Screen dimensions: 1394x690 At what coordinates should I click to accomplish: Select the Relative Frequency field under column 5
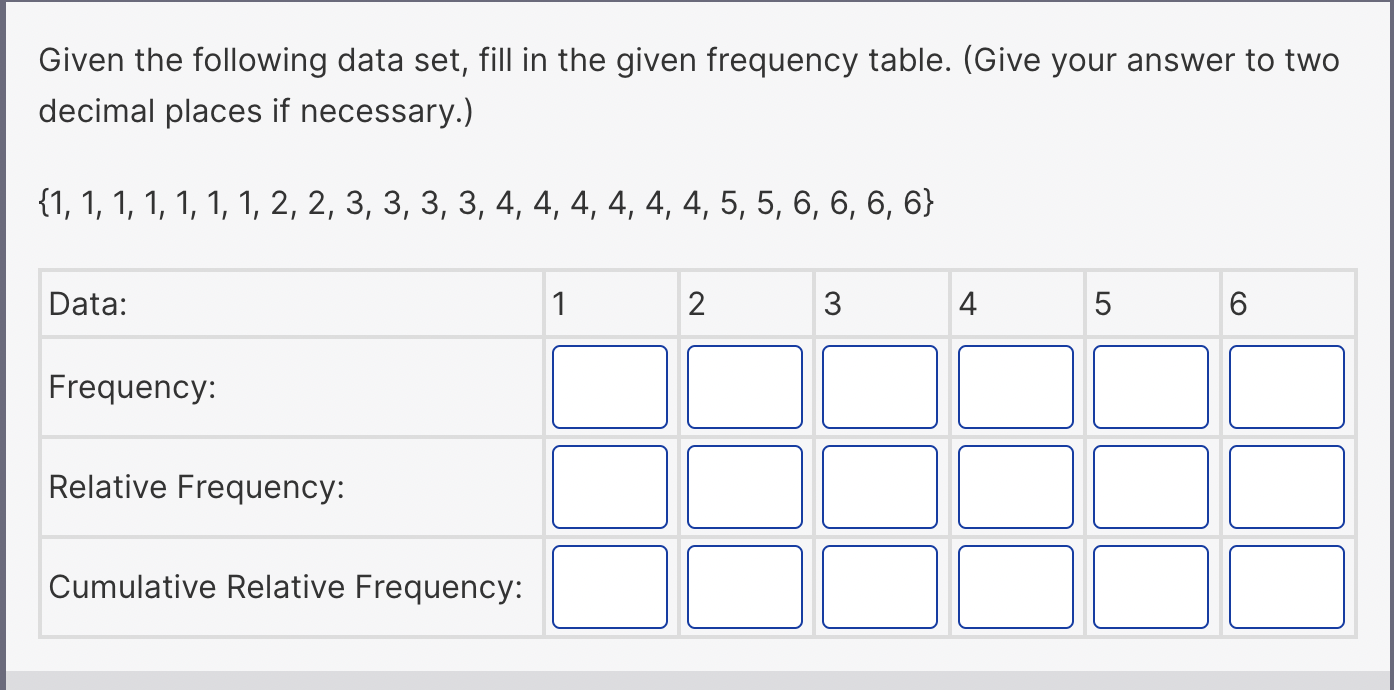tap(1150, 487)
